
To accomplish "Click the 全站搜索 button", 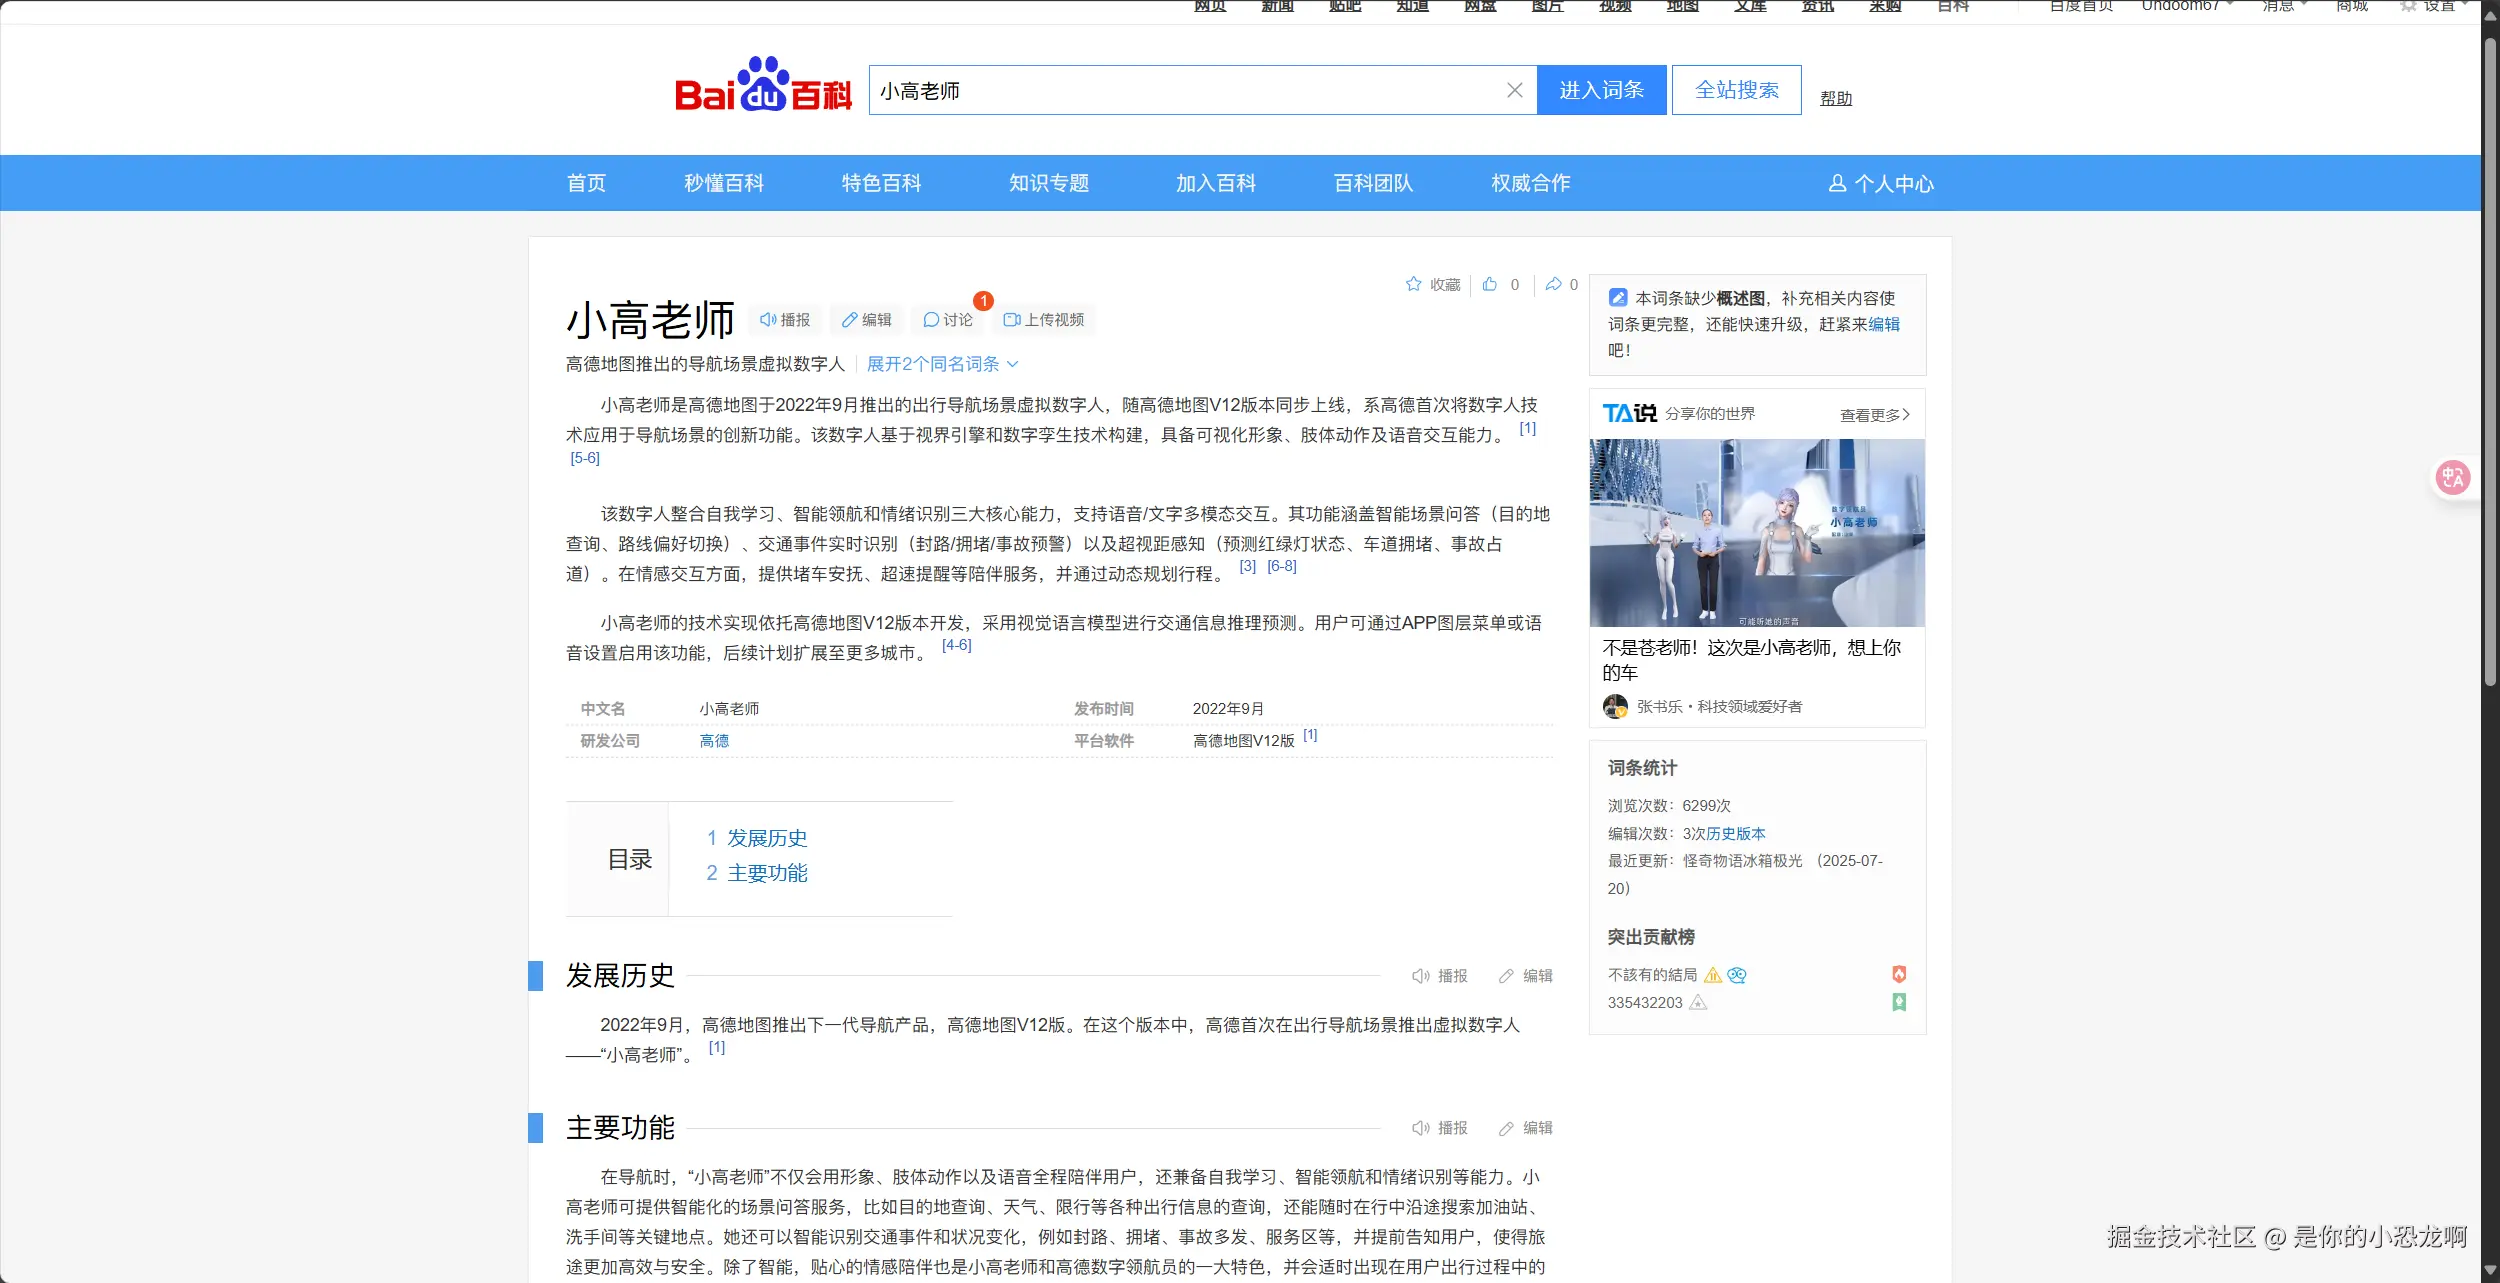I will [1736, 91].
